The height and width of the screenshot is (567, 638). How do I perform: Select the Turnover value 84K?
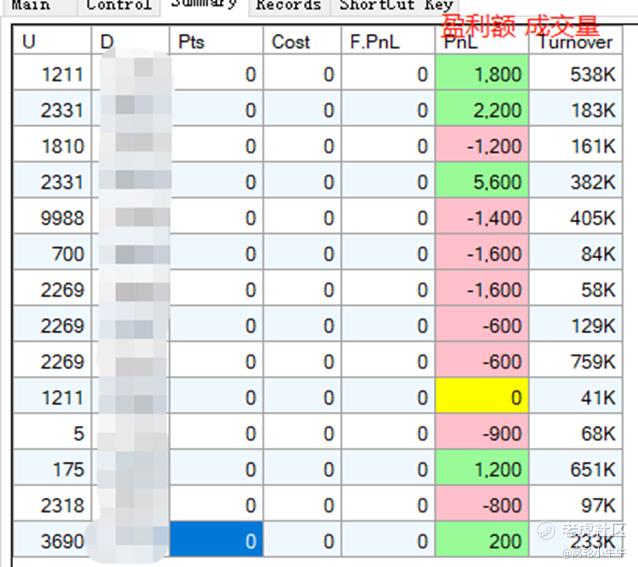[x=575, y=252]
